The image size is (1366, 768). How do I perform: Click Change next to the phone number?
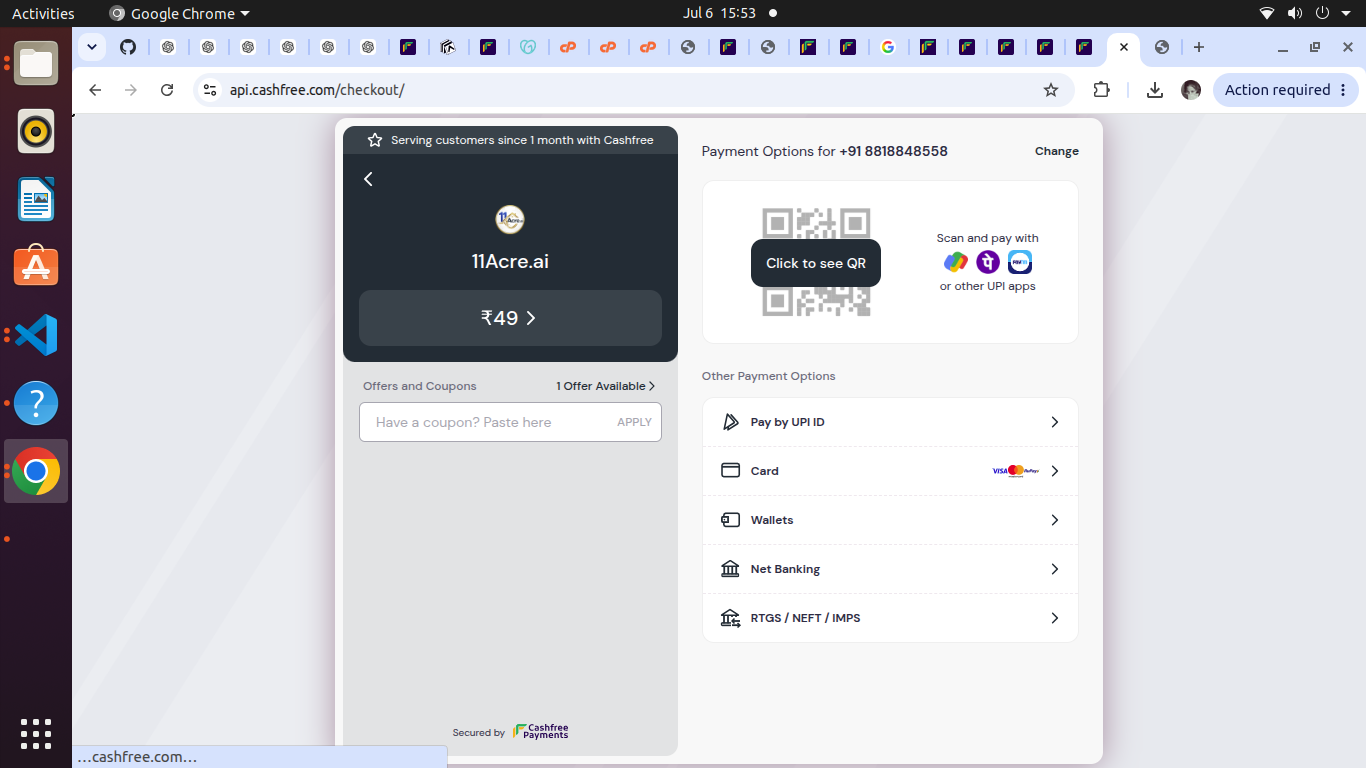(x=1057, y=152)
